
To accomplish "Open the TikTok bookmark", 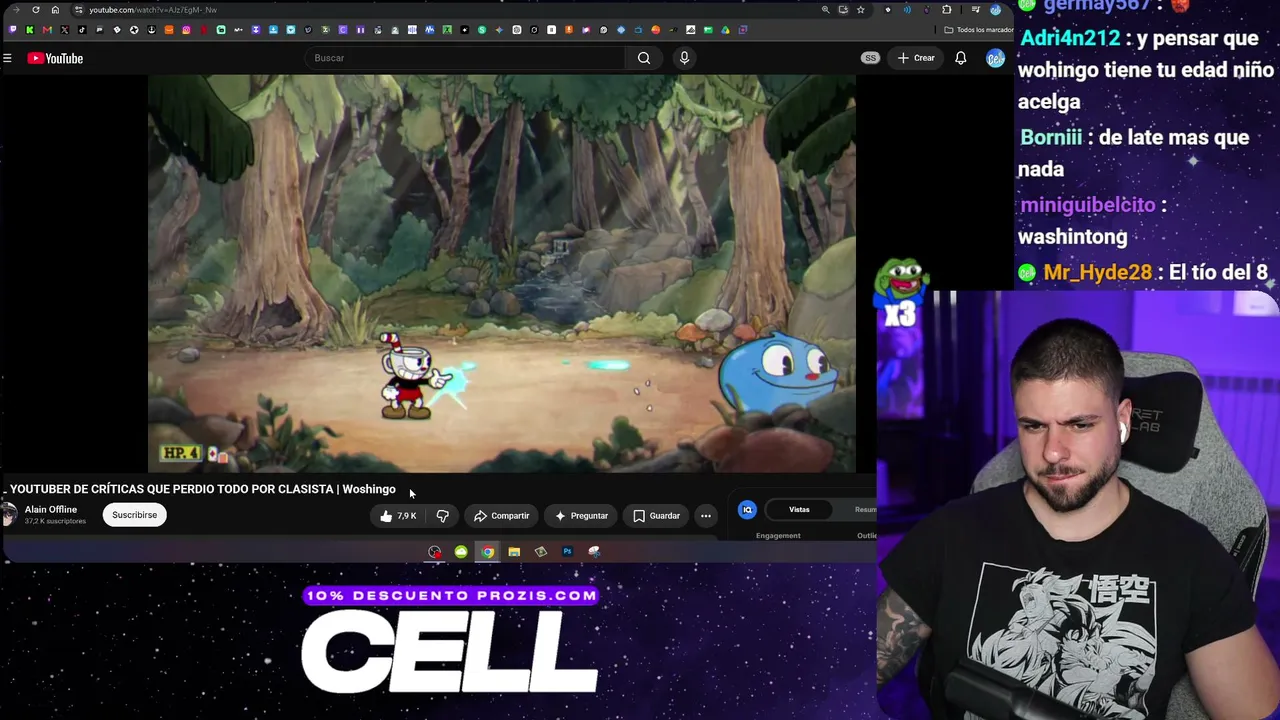I will point(82,30).
